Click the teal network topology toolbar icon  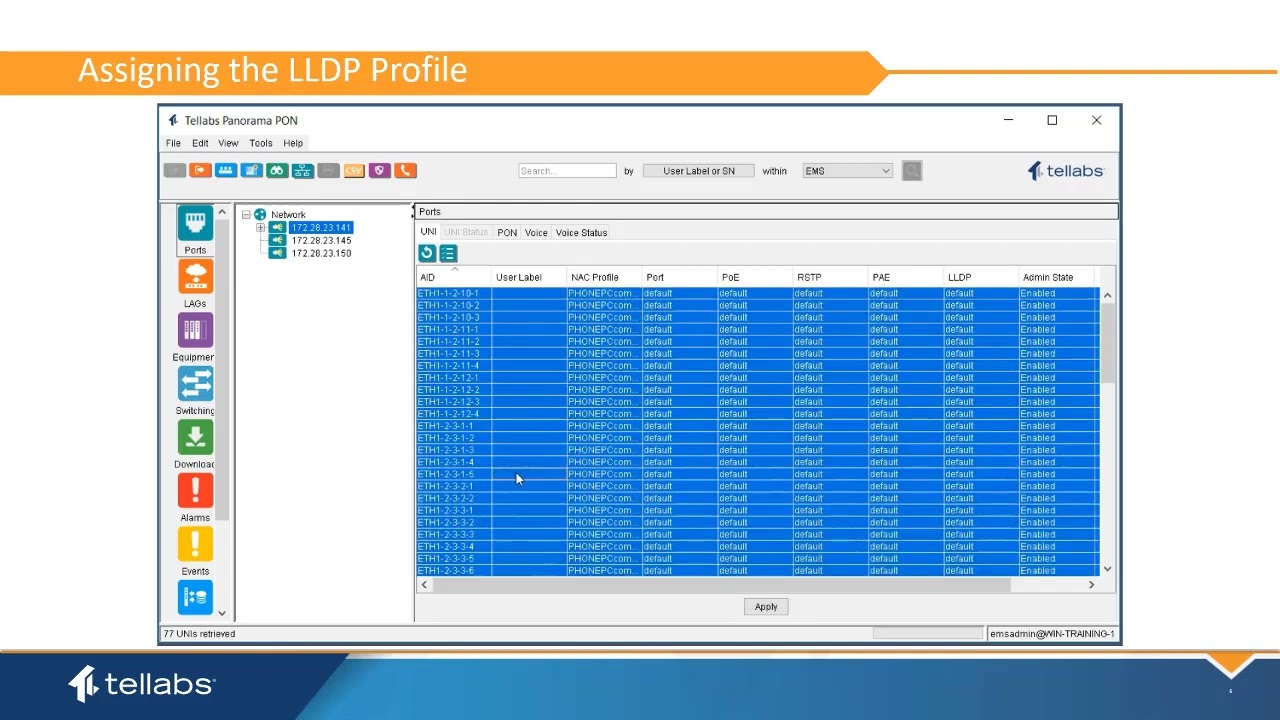point(303,171)
